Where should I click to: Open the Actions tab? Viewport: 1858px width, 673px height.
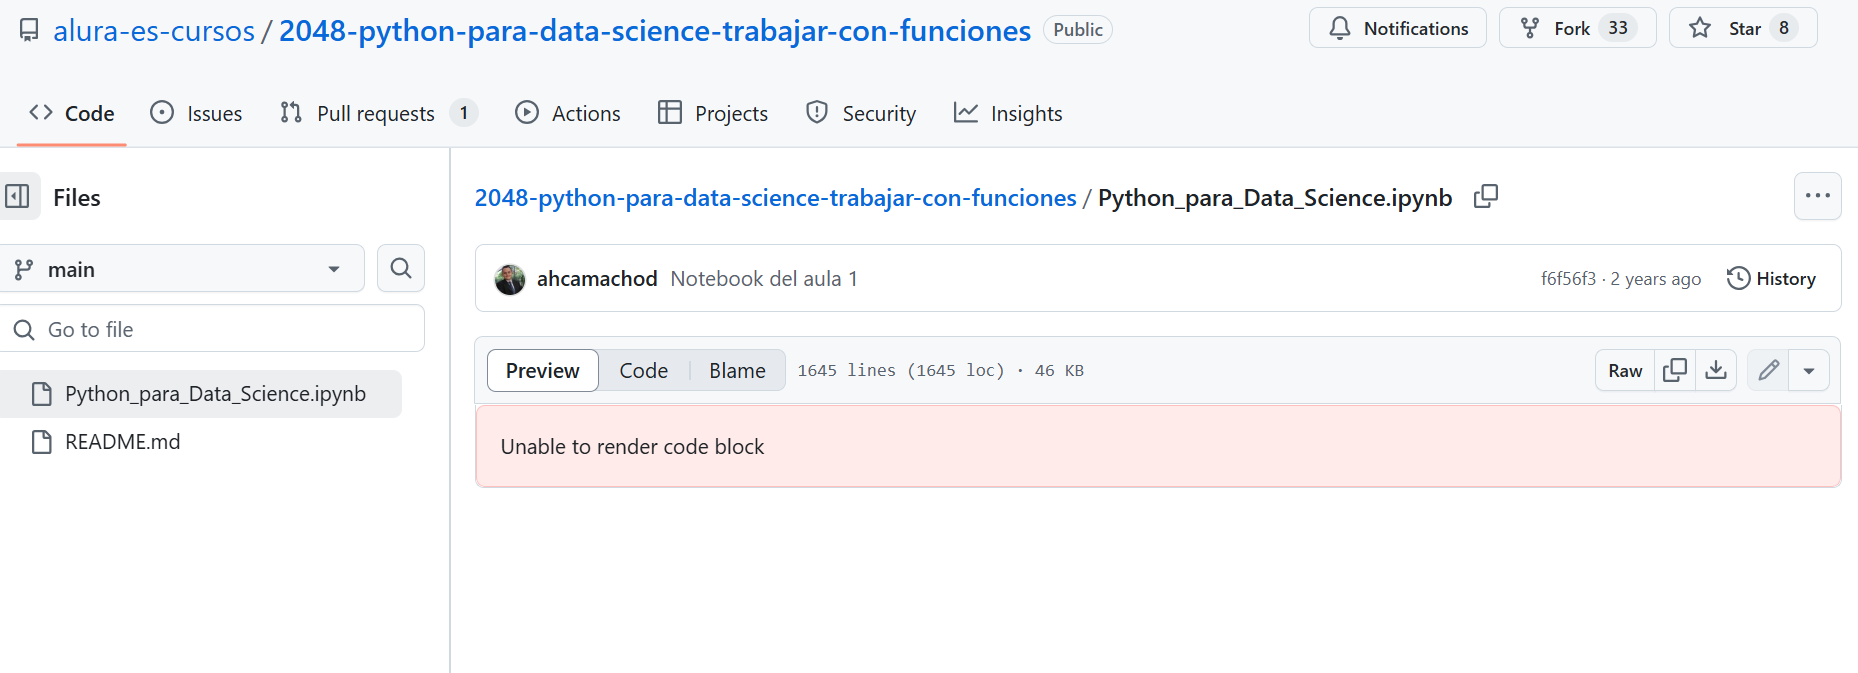pos(567,113)
